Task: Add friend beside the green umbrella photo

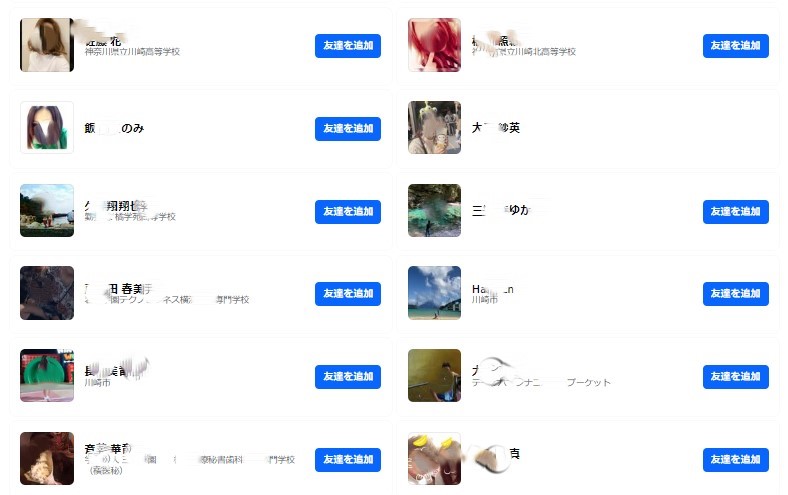Action: click(x=348, y=377)
